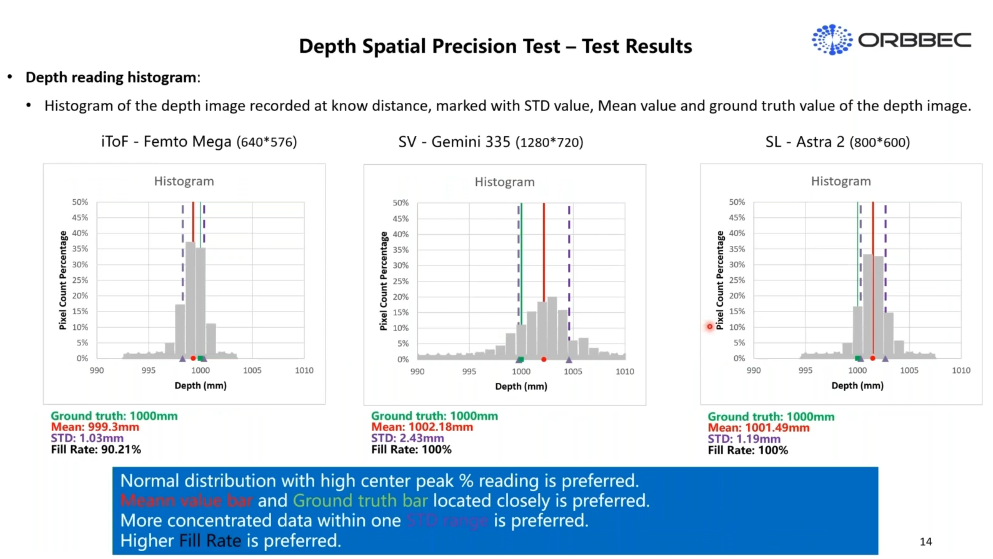Select the SV - Gemini 335 heading
This screenshot has width=993, height=559.
[490, 142]
